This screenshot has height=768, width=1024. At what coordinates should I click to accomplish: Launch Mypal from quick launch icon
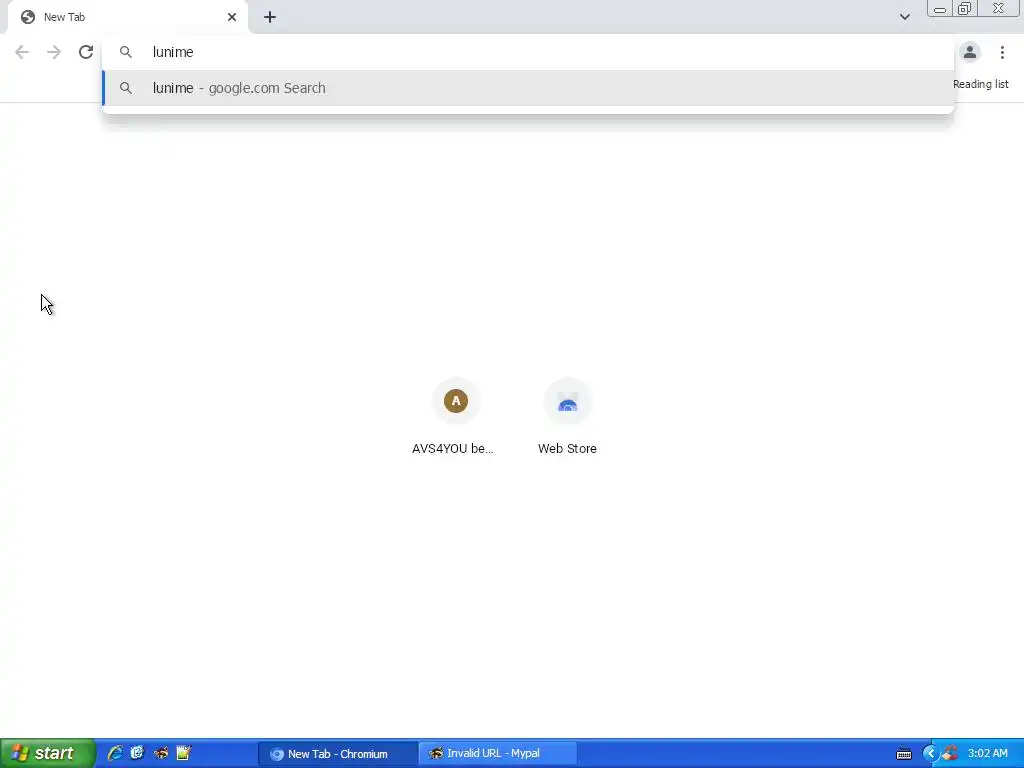[161, 753]
